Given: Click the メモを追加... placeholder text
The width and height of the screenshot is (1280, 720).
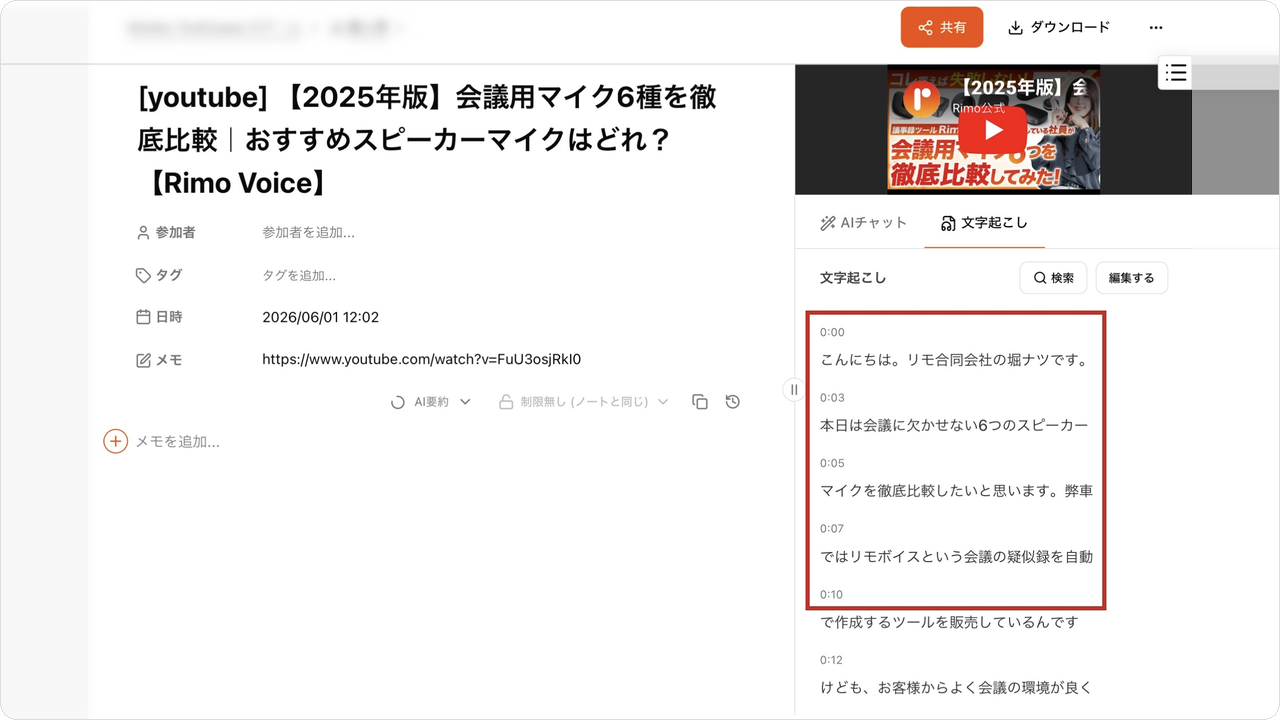Looking at the screenshot, I should click(177, 441).
